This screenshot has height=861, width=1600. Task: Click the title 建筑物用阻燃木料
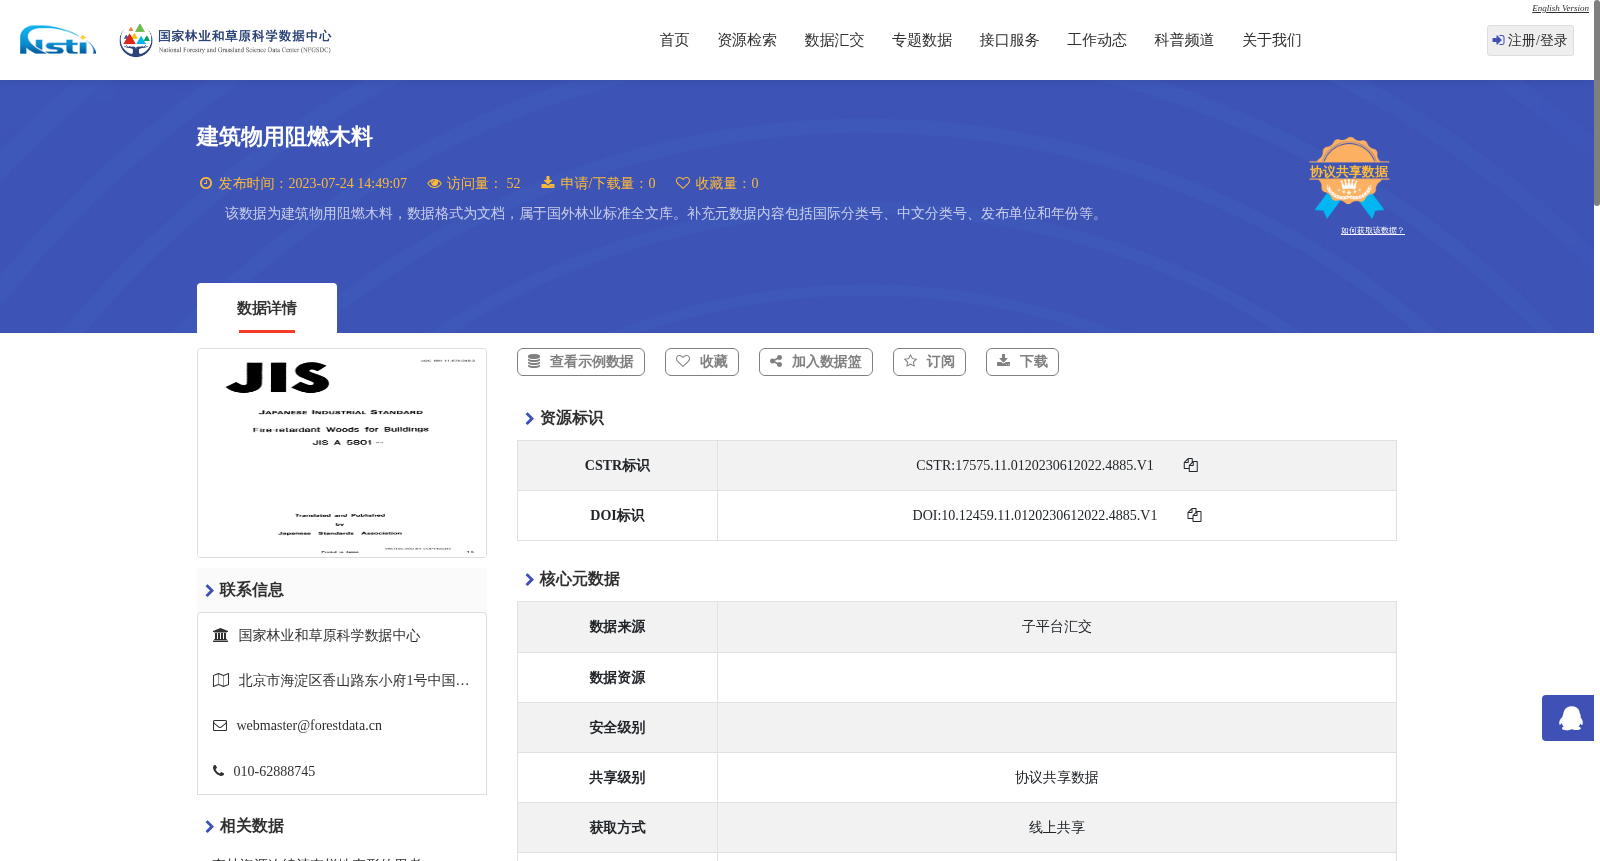click(285, 137)
